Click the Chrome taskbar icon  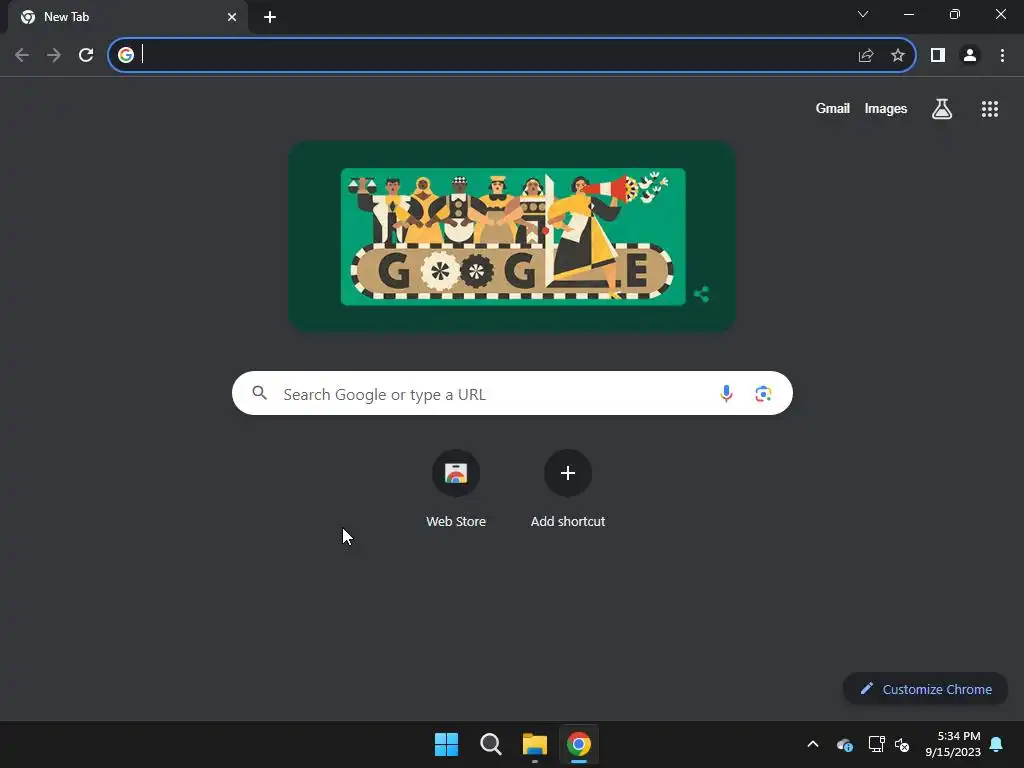pyautogui.click(x=579, y=744)
